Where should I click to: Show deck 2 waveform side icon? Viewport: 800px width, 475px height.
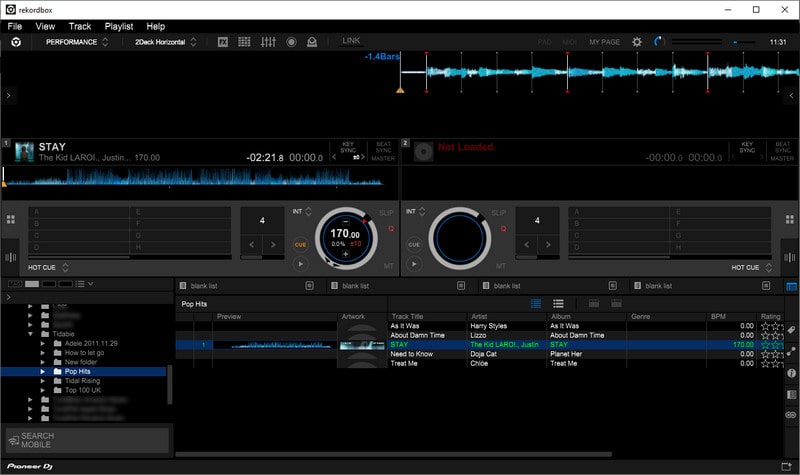pos(789,257)
